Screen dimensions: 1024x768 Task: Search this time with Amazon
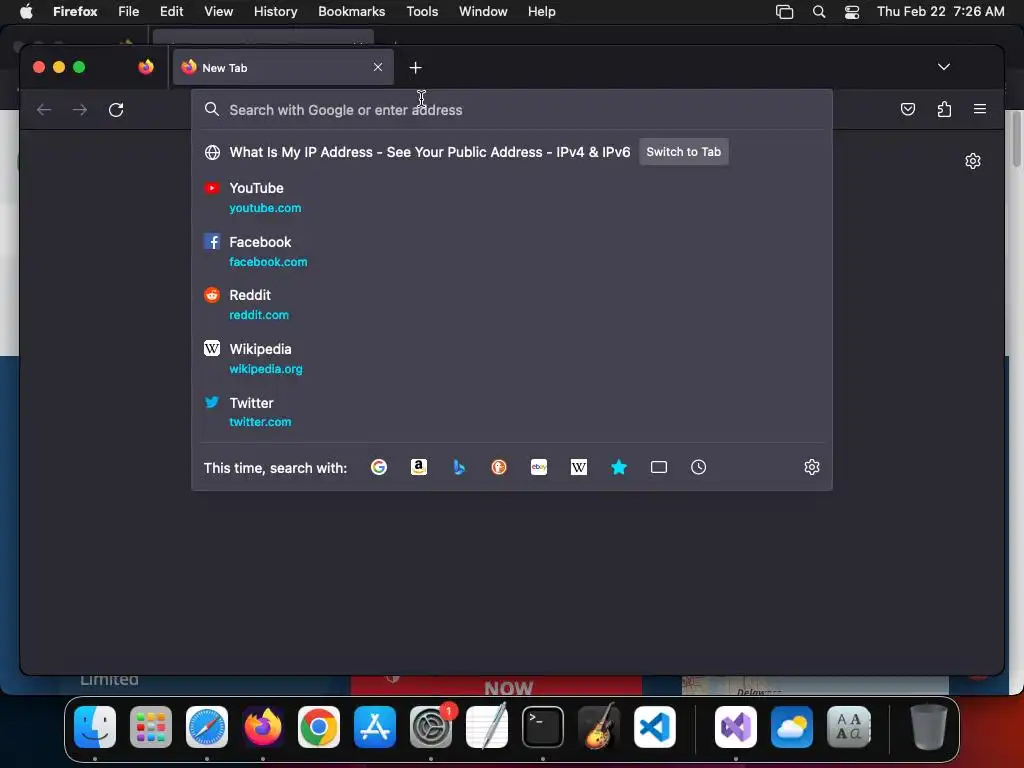point(419,467)
